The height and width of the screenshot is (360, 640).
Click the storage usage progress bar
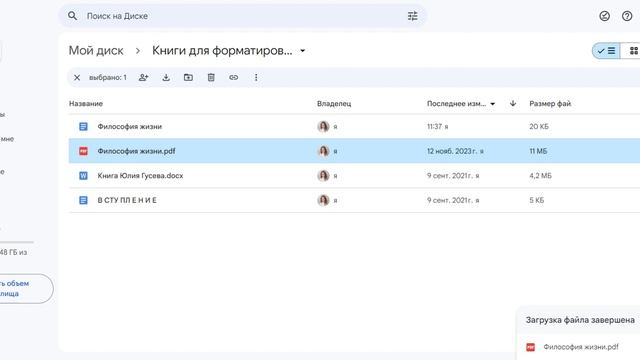[16, 242]
